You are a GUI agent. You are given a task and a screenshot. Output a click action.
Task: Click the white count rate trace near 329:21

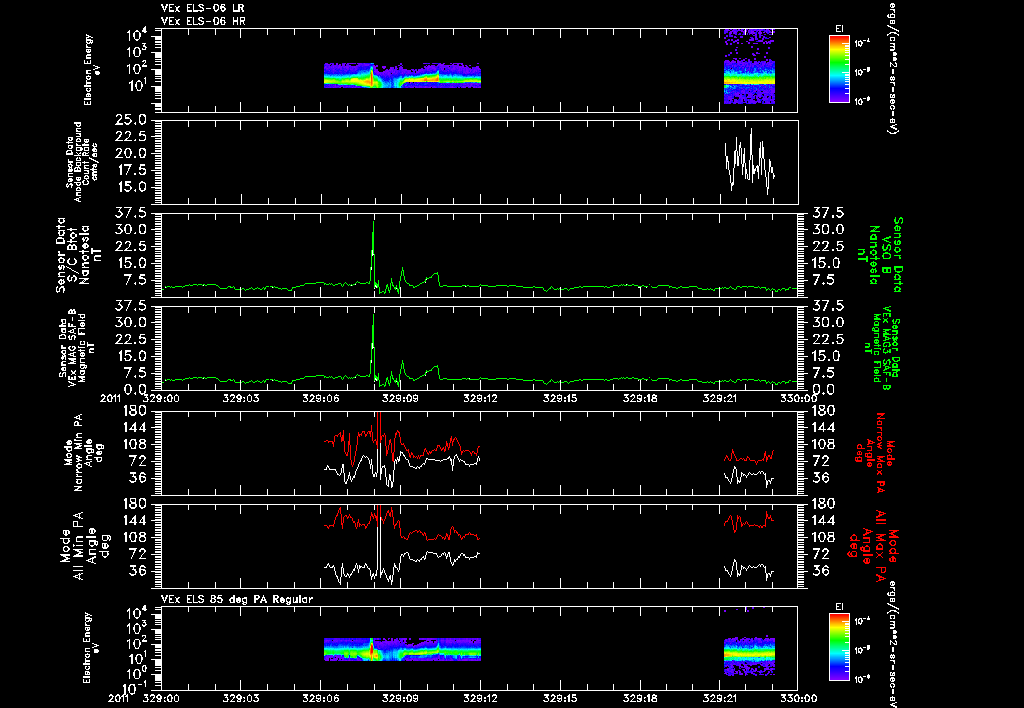tap(749, 161)
